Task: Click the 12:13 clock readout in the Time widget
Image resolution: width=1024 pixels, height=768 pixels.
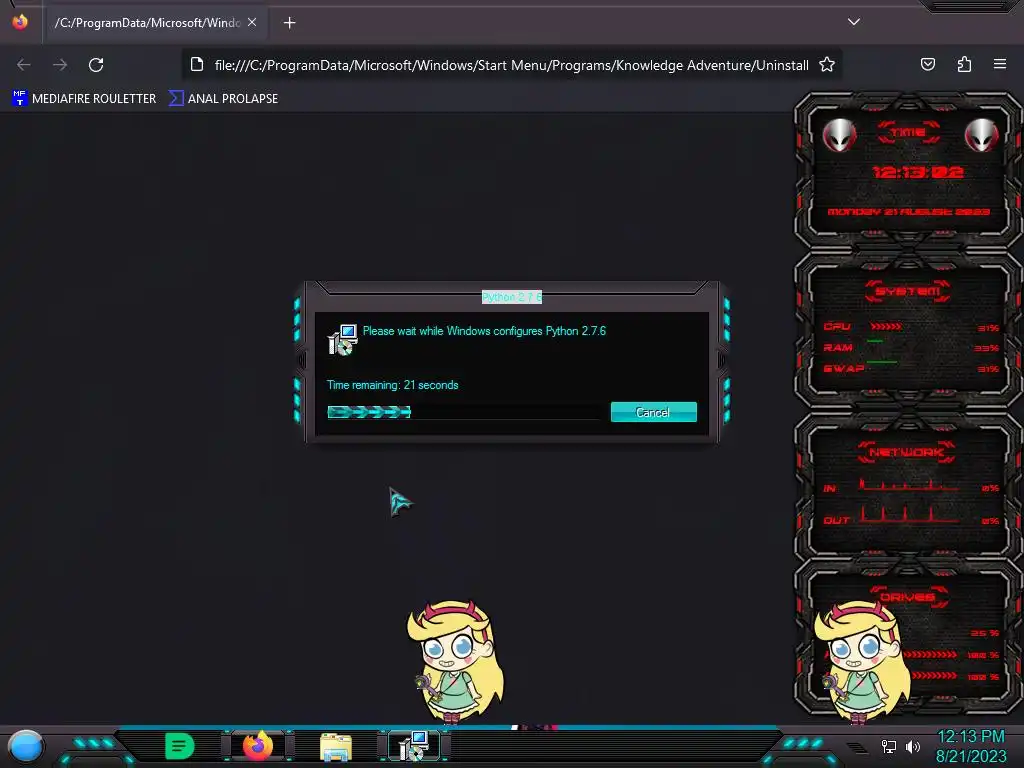Action: coord(918,172)
